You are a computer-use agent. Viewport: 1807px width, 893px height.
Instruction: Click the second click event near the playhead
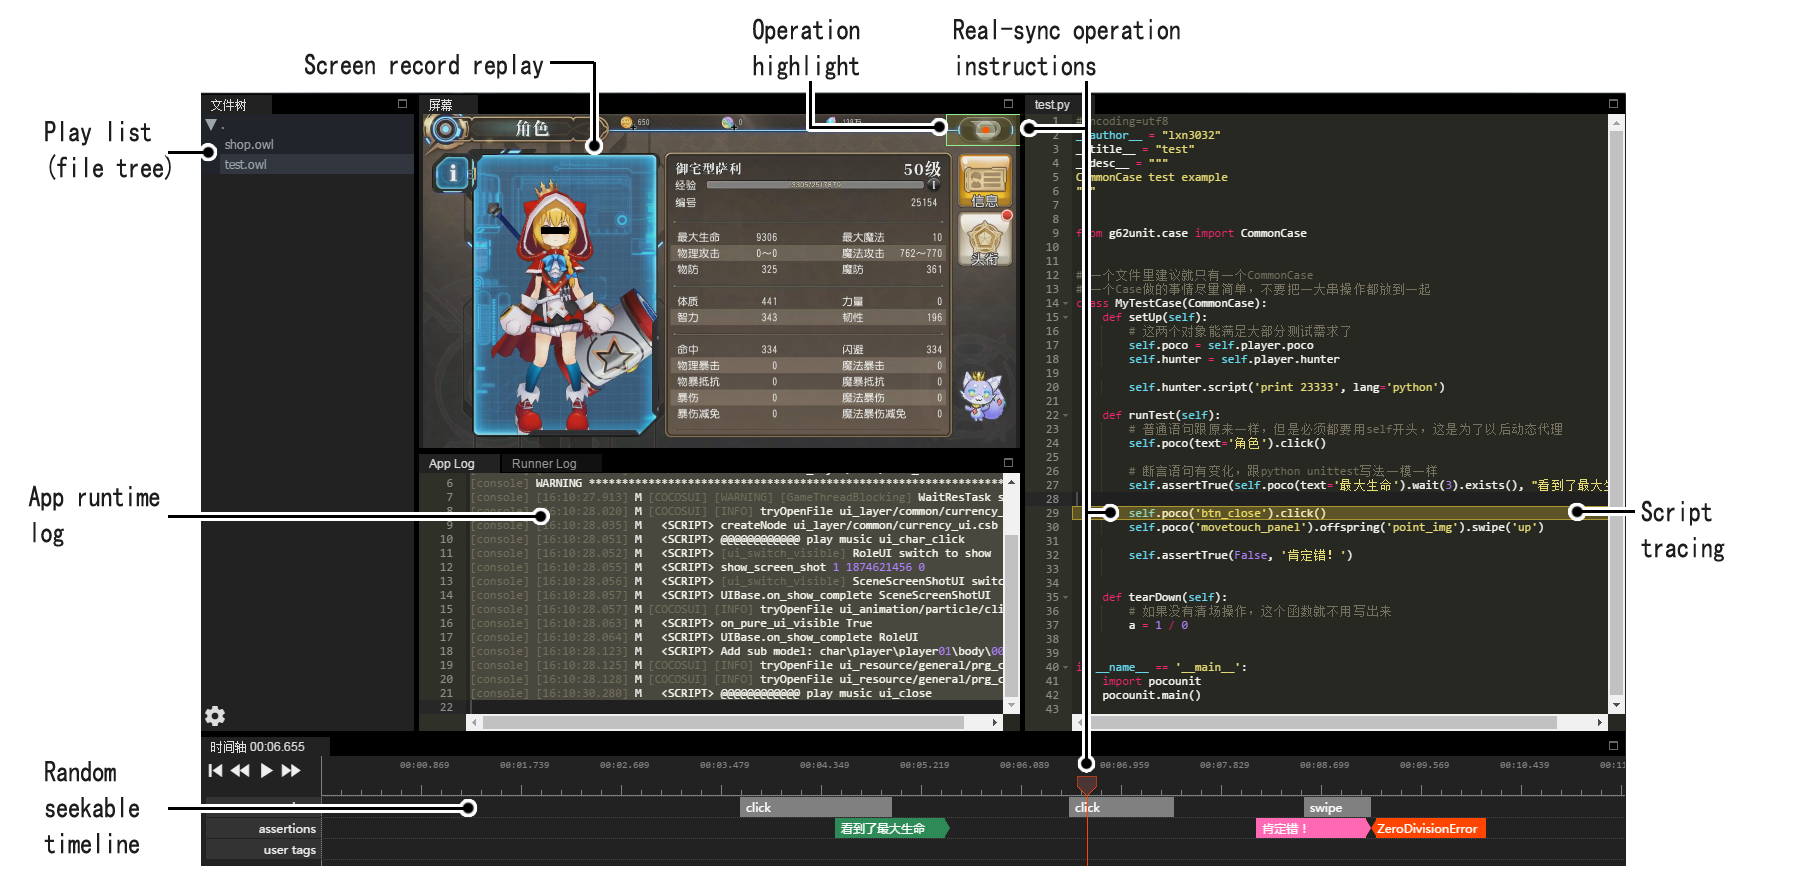click(x=1121, y=807)
